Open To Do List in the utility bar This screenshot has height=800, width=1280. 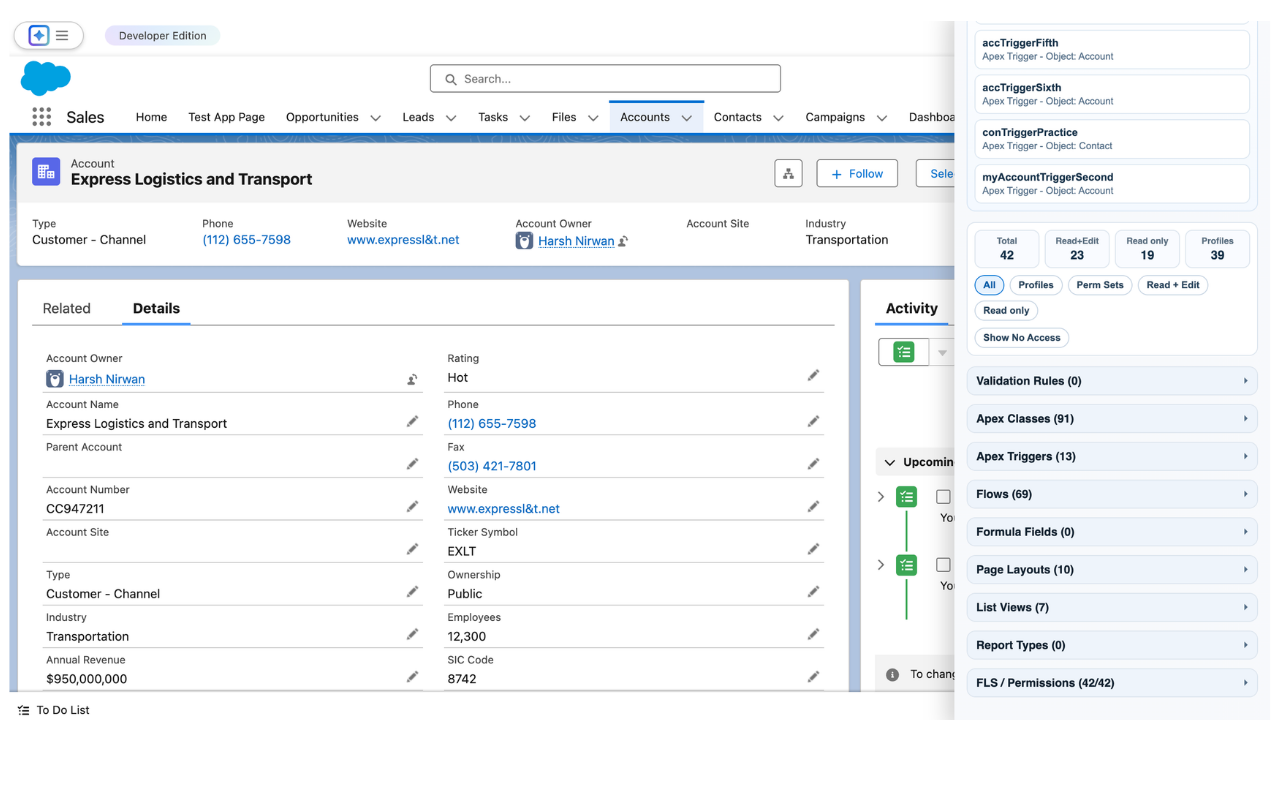(x=53, y=710)
